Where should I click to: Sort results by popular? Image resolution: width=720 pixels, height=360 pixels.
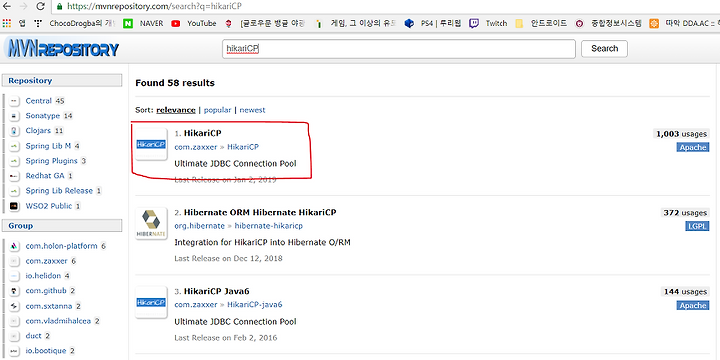[x=217, y=110]
